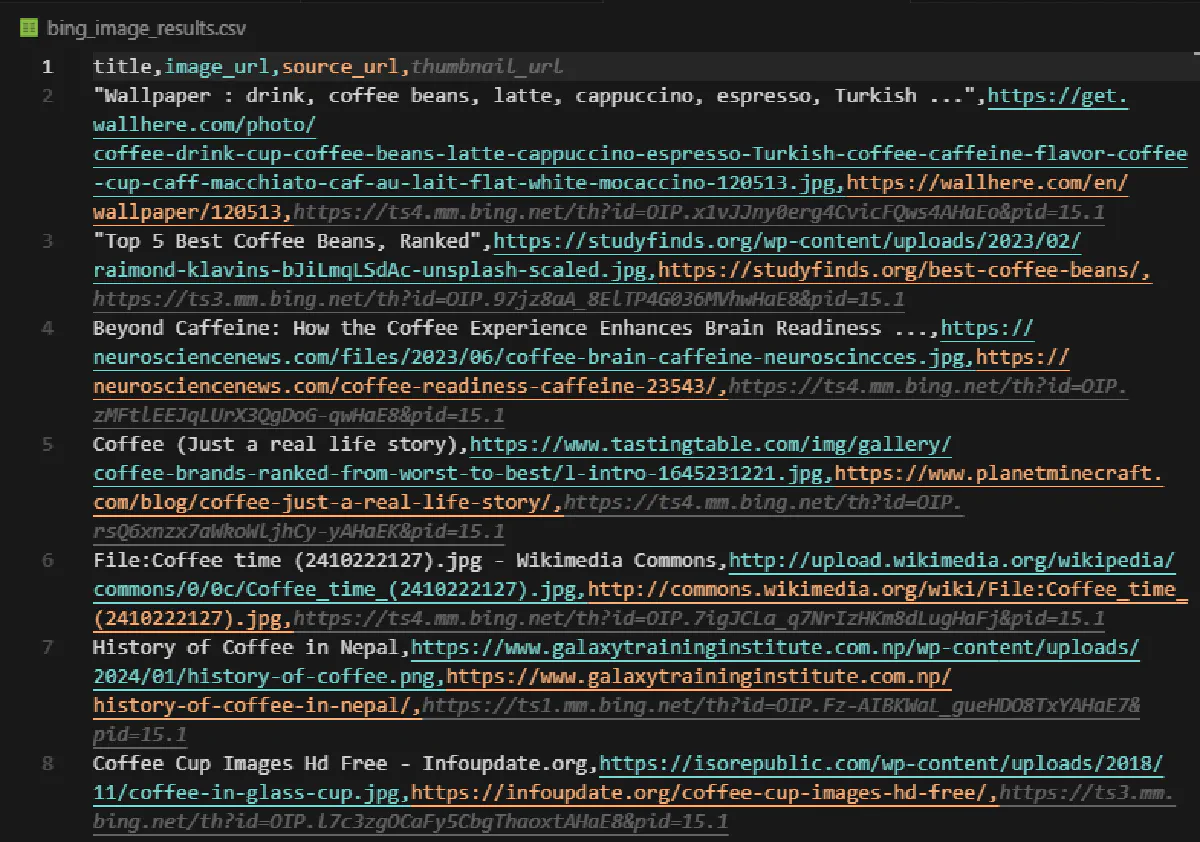Screen dimensions: 1200x842
Task: Open the upload.wikimedia.org image link
Action: click(950, 560)
